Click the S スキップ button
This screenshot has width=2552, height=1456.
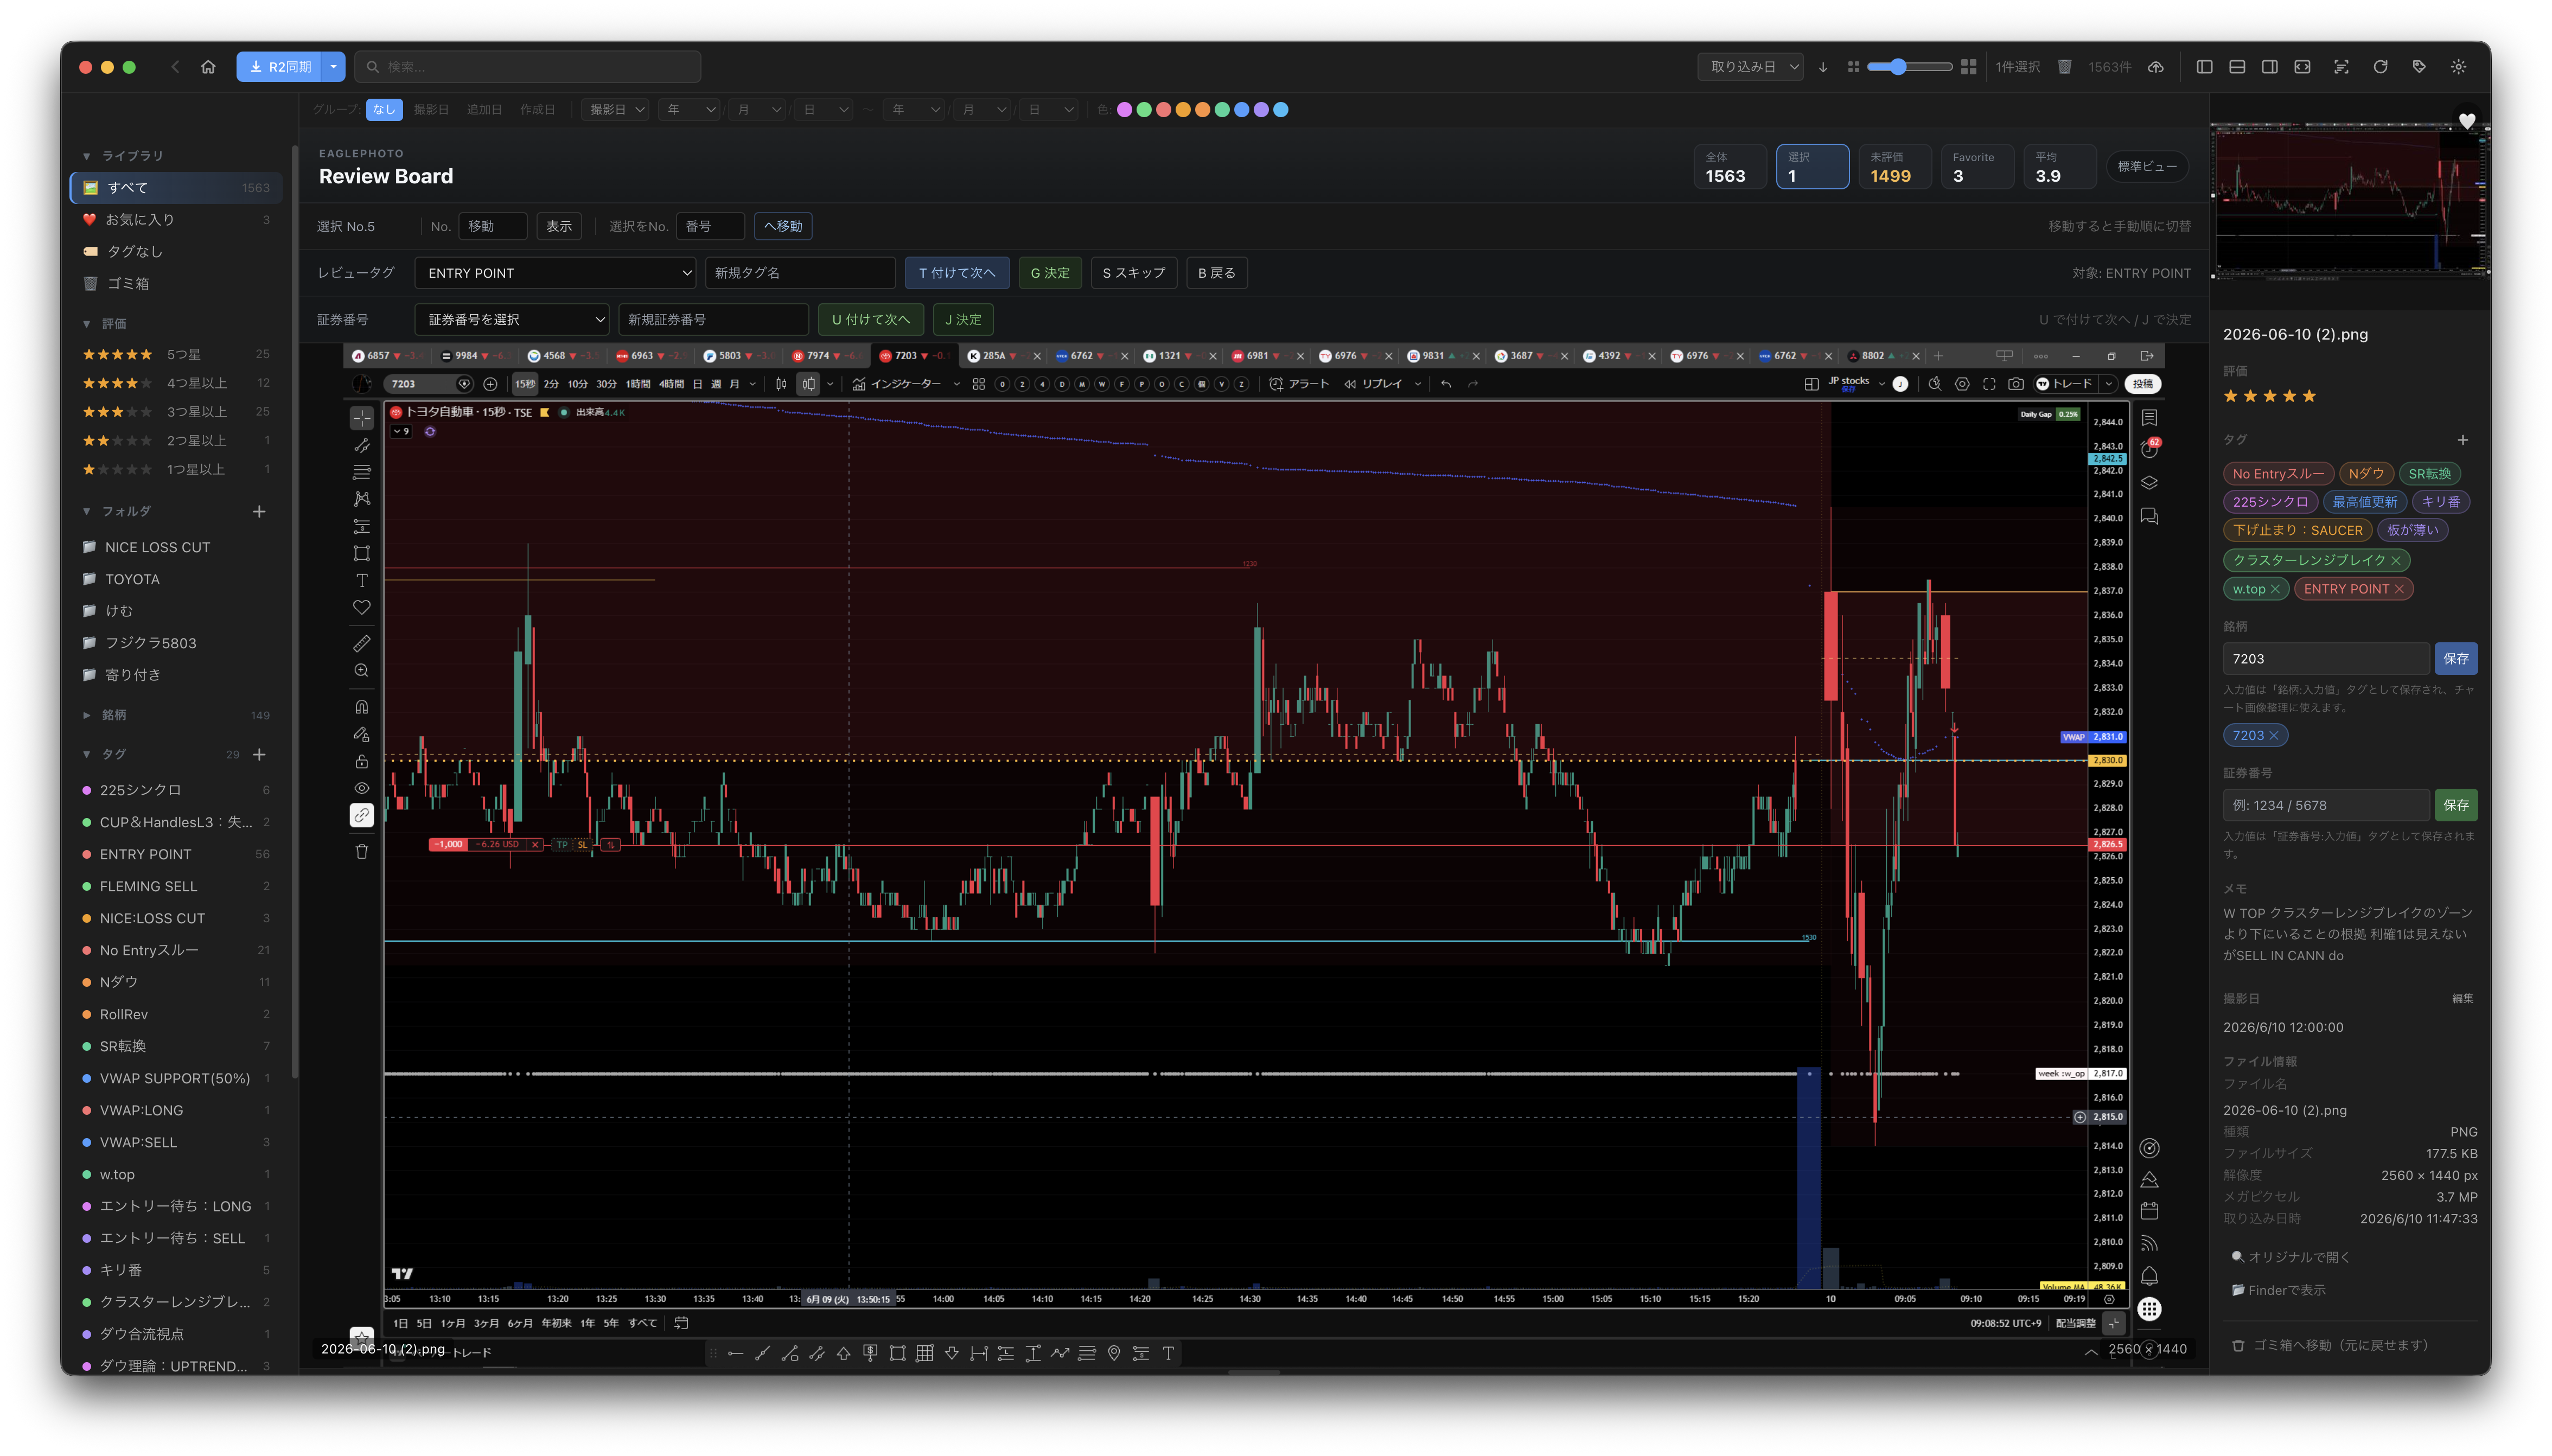(x=1134, y=273)
